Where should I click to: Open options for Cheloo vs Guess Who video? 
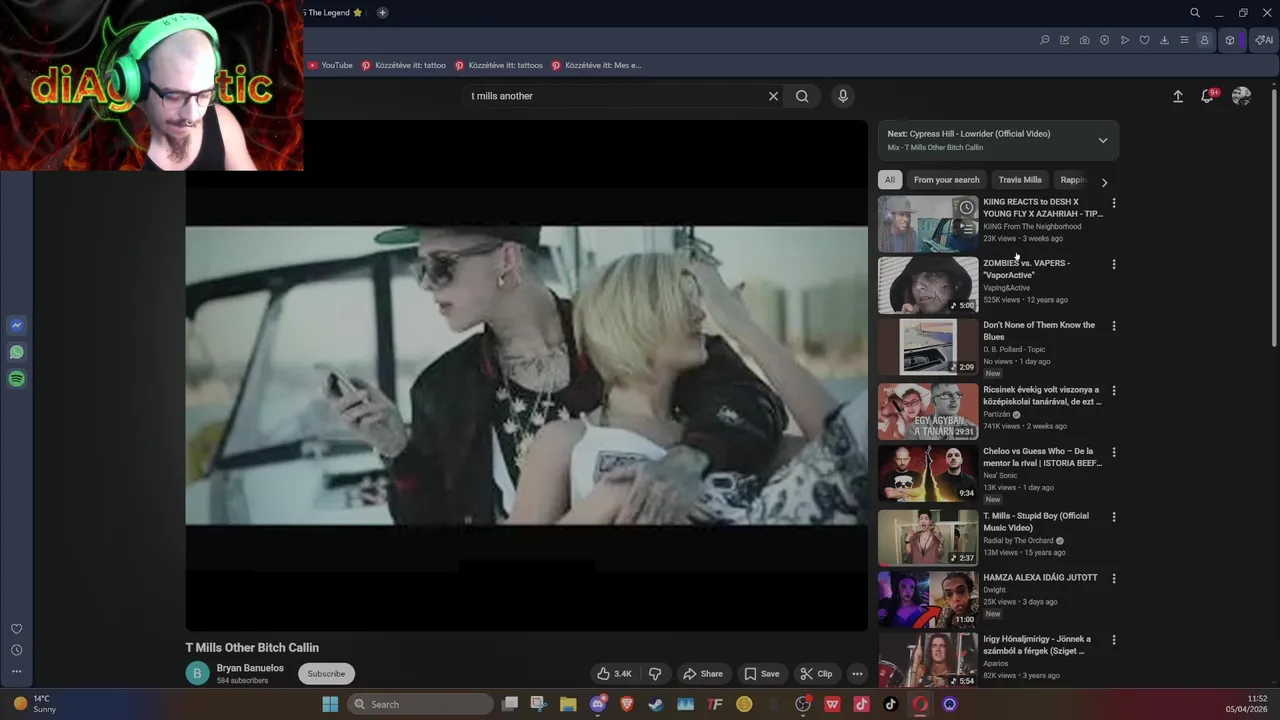coord(1114,452)
